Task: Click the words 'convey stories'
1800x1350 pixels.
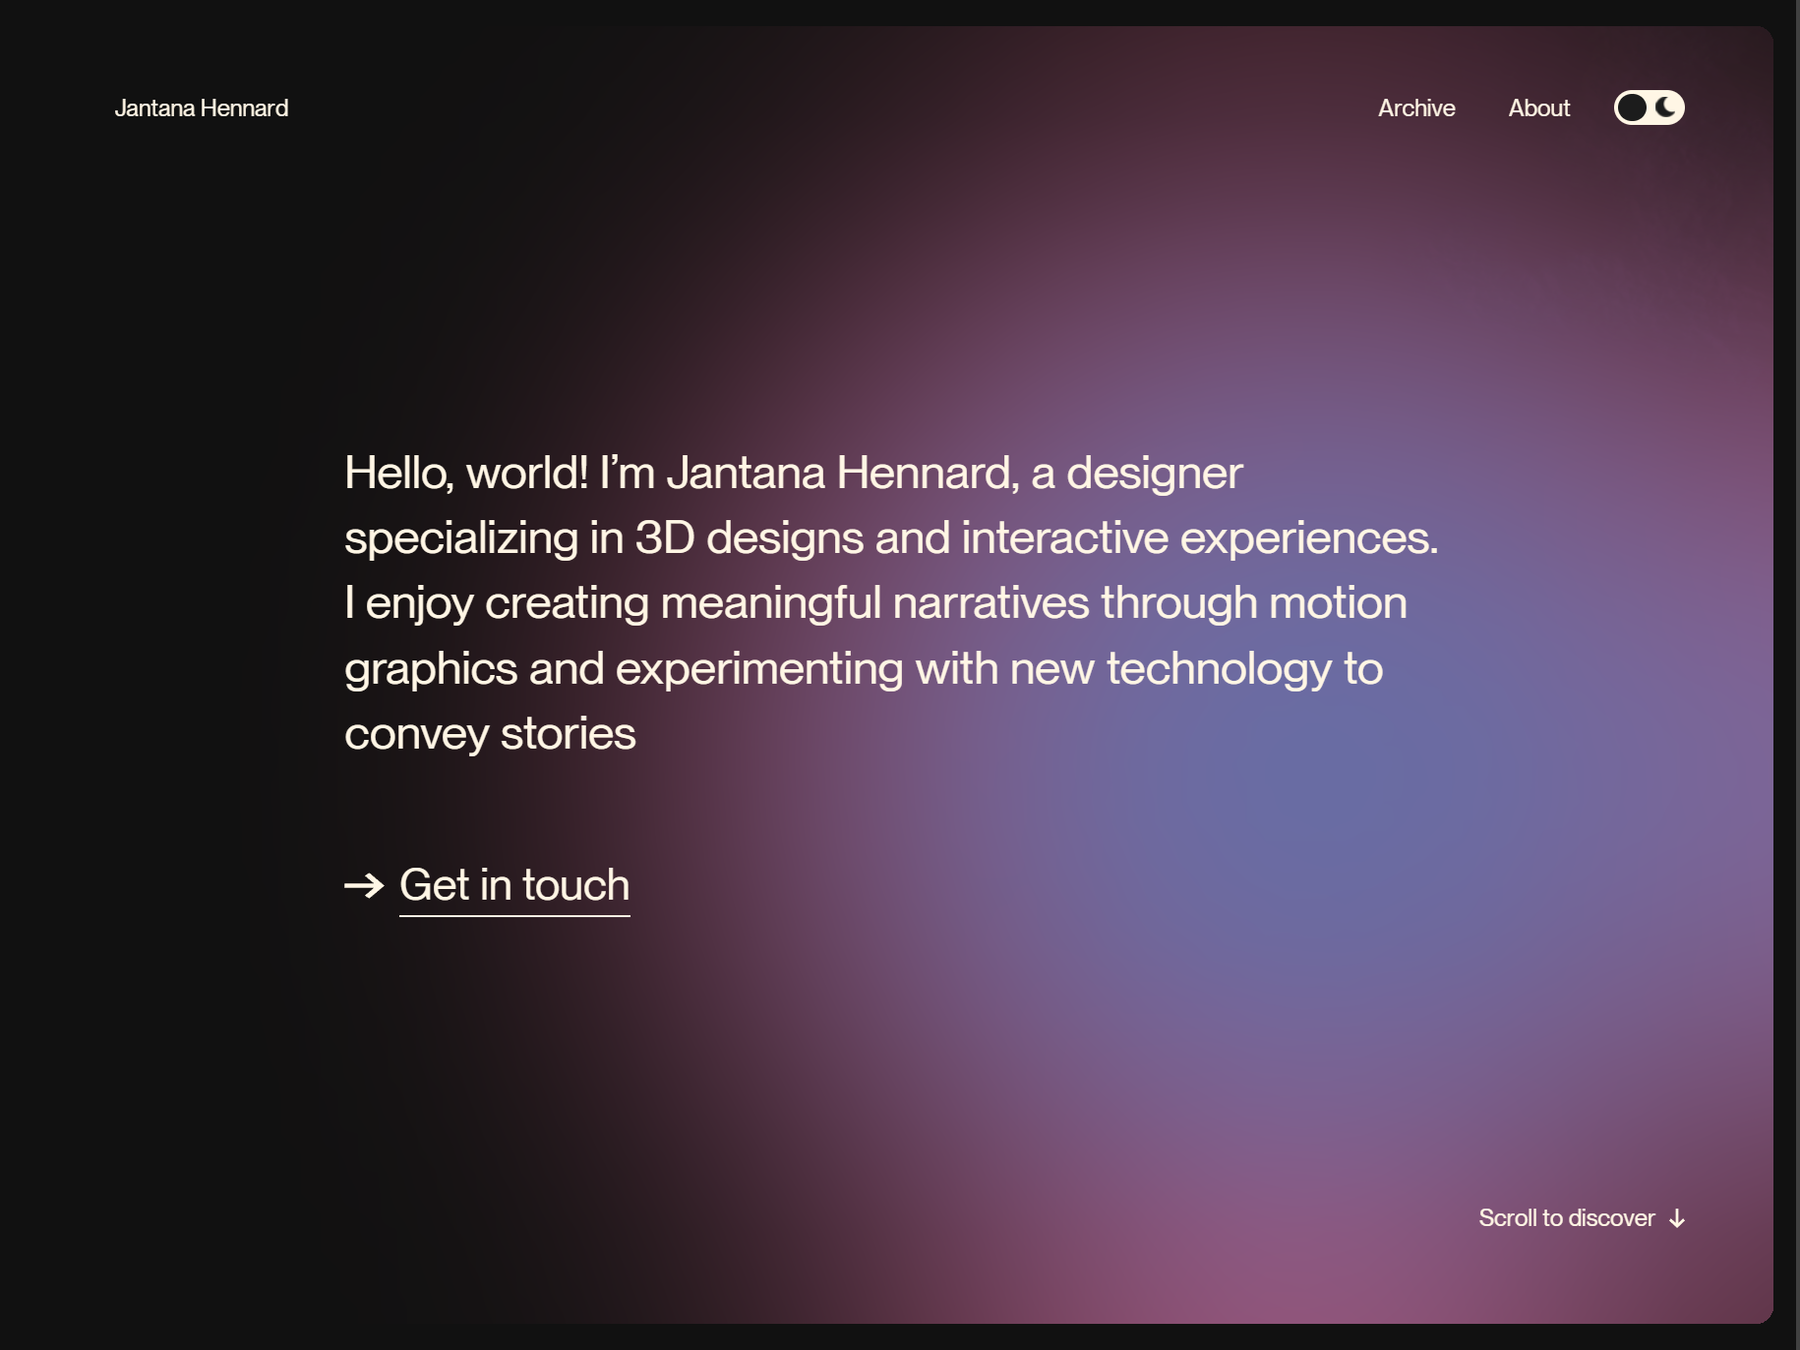Action: 490,734
